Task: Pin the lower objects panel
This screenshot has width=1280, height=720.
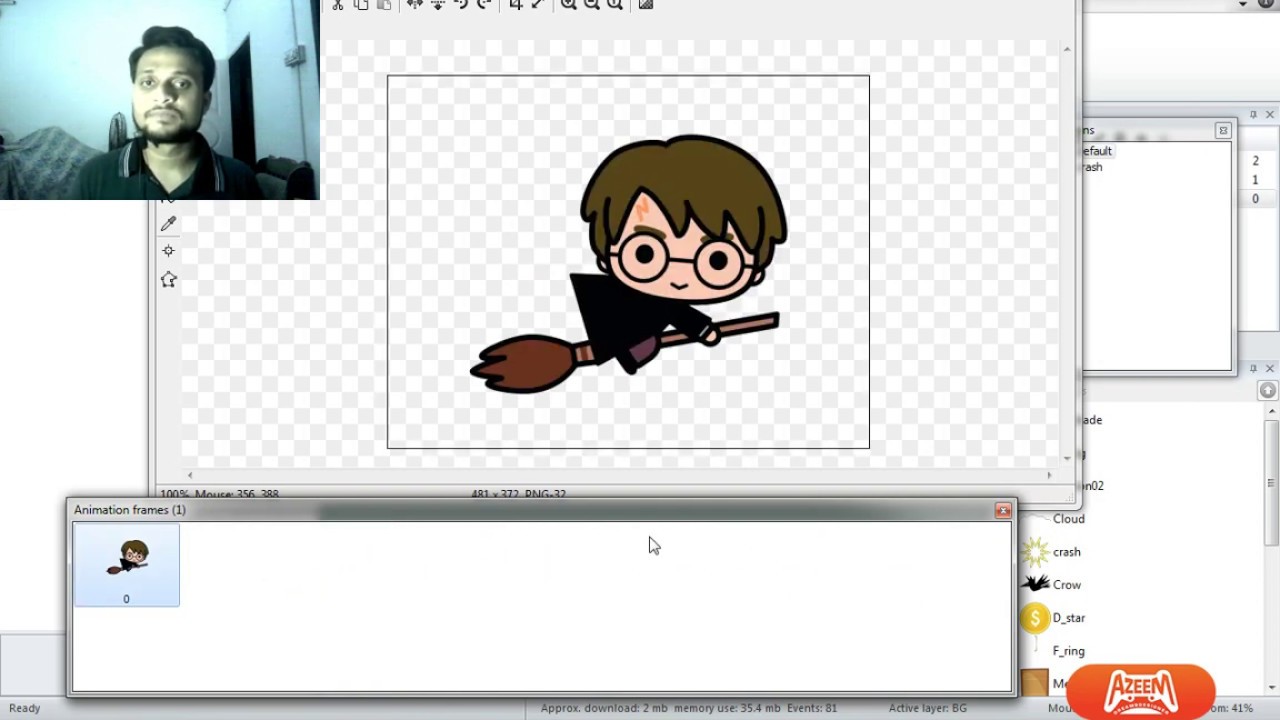Action: (x=1253, y=368)
